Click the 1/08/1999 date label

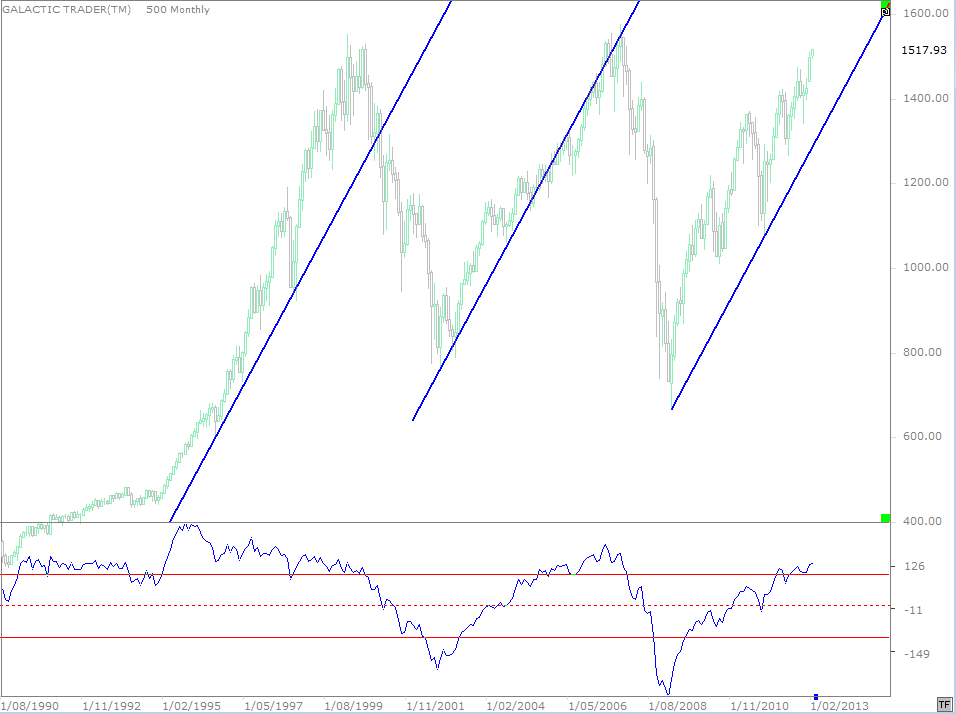(x=354, y=706)
